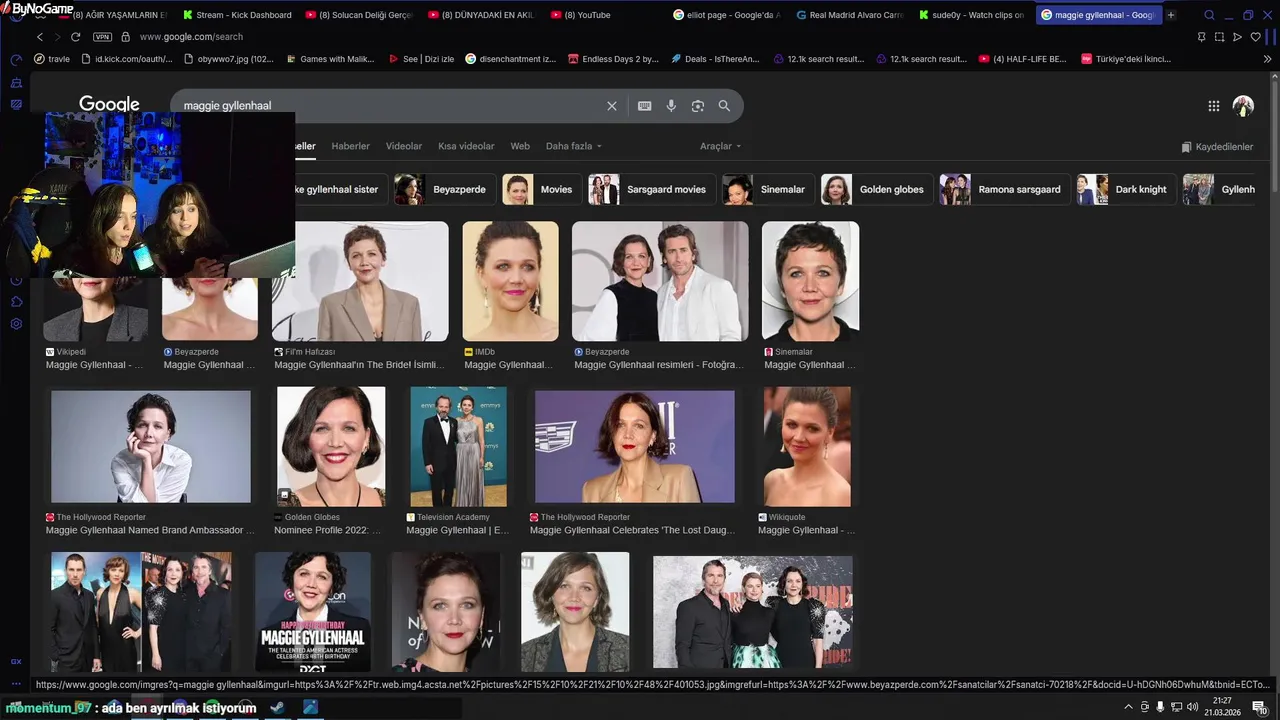Clear the Google search box text

612,106
